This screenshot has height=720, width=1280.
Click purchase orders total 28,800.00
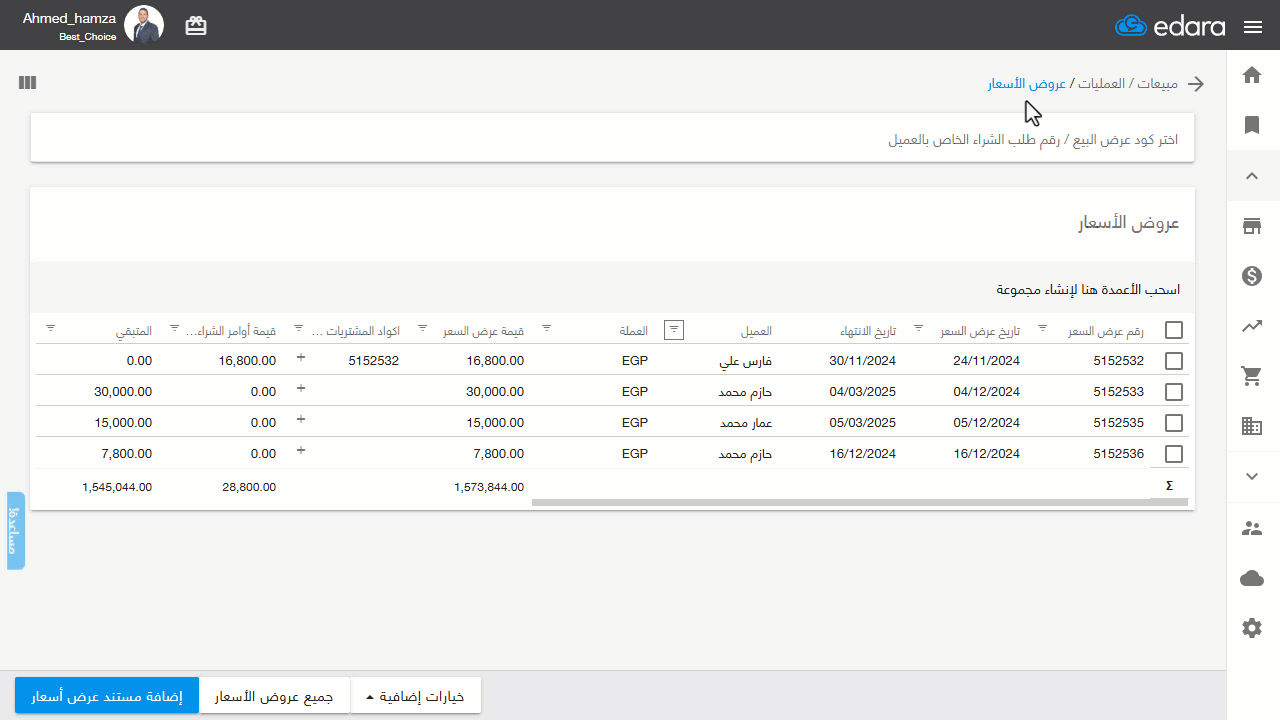pos(247,487)
